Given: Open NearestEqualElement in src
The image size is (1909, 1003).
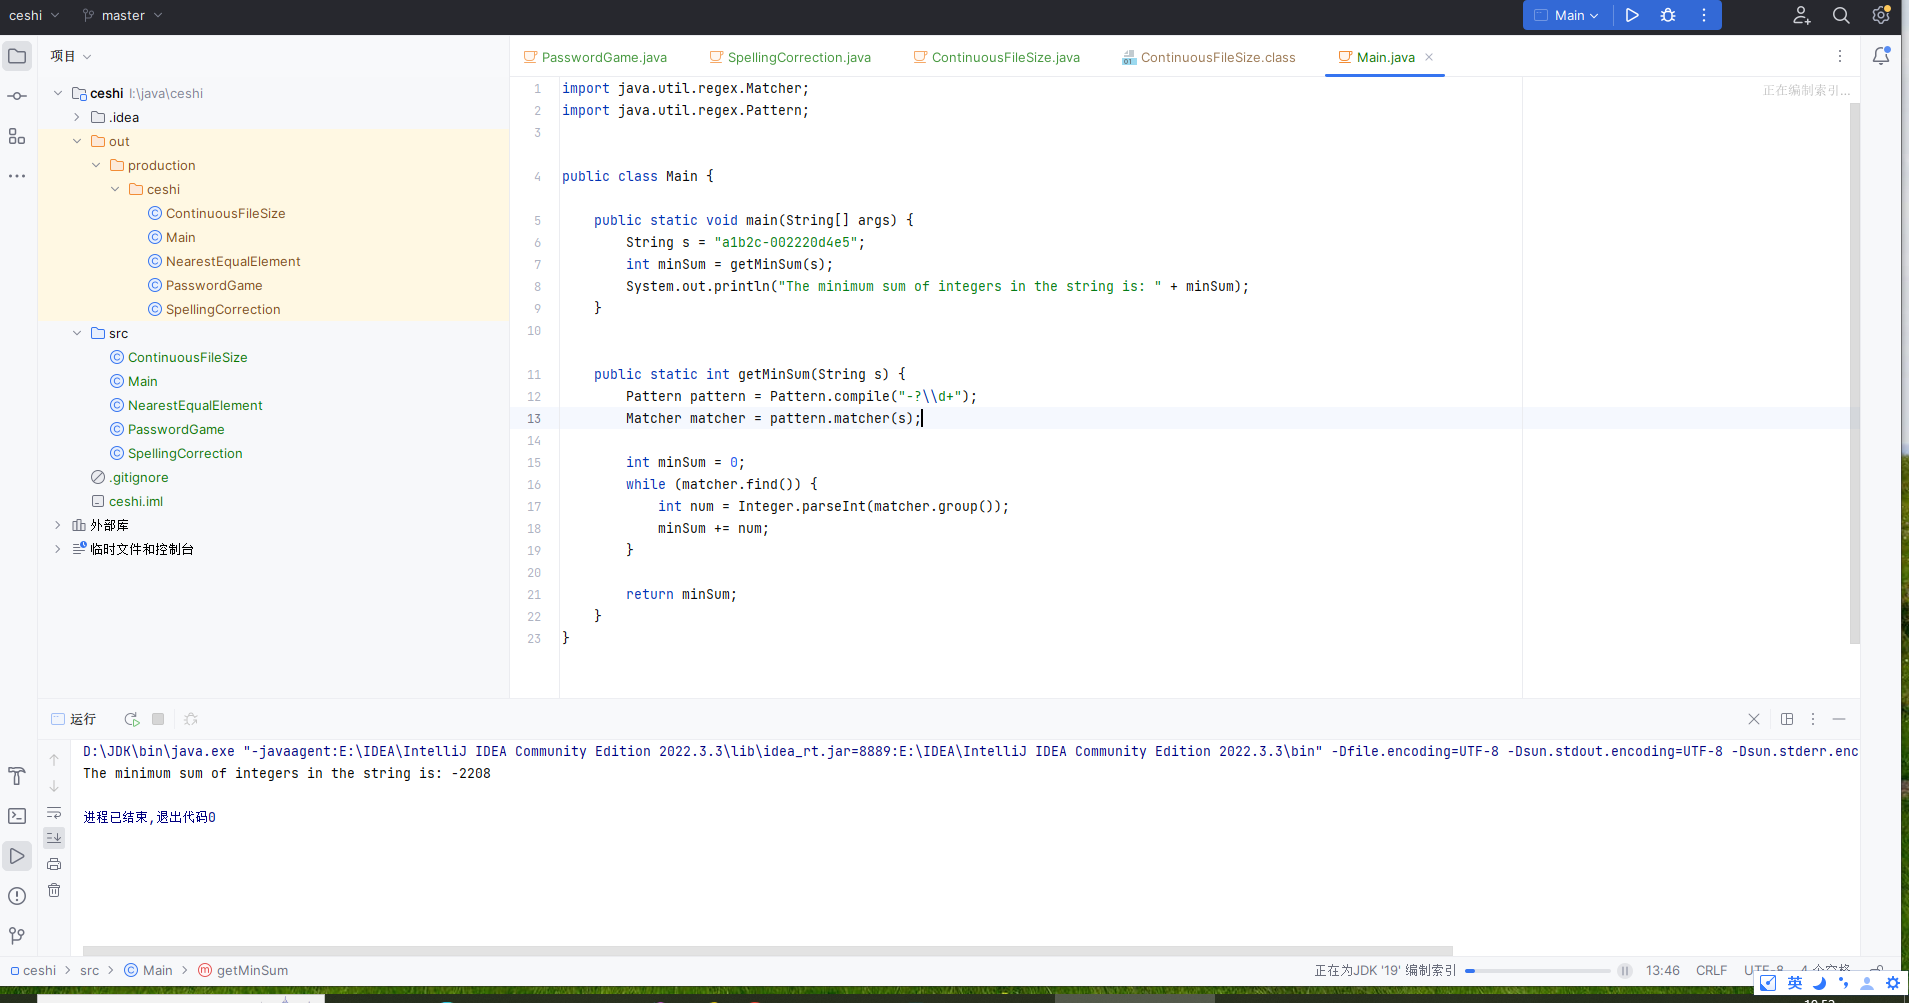Looking at the screenshot, I should (195, 405).
